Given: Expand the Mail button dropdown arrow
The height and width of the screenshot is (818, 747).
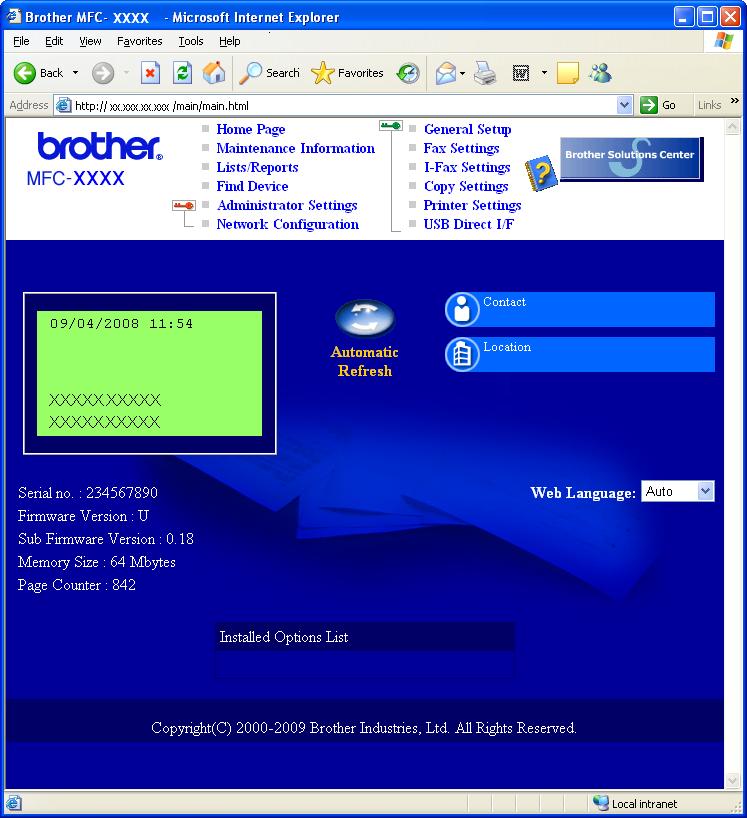Looking at the screenshot, I should [462, 73].
